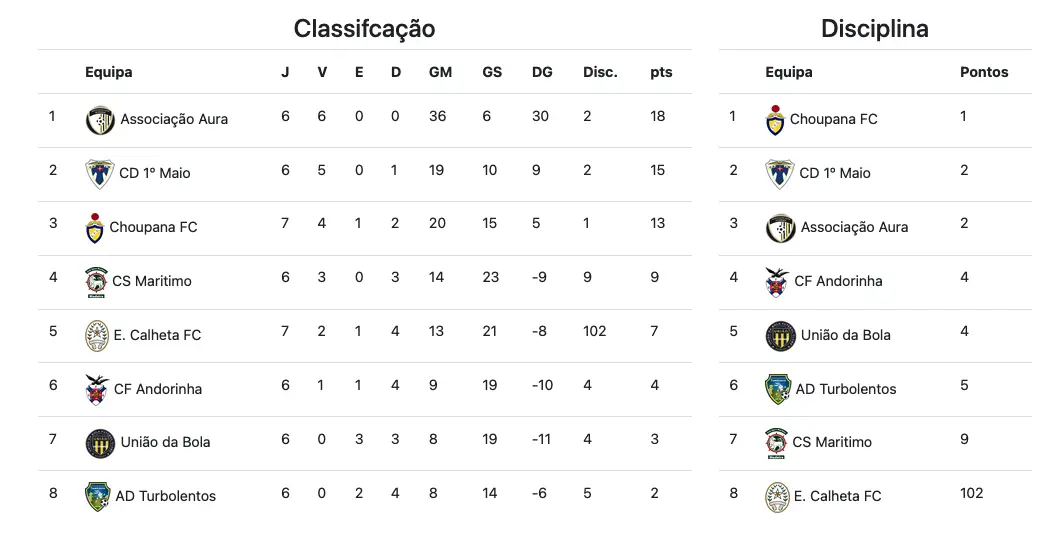Click E. Calheta FC crest in Disciplina table

[x=777, y=497]
